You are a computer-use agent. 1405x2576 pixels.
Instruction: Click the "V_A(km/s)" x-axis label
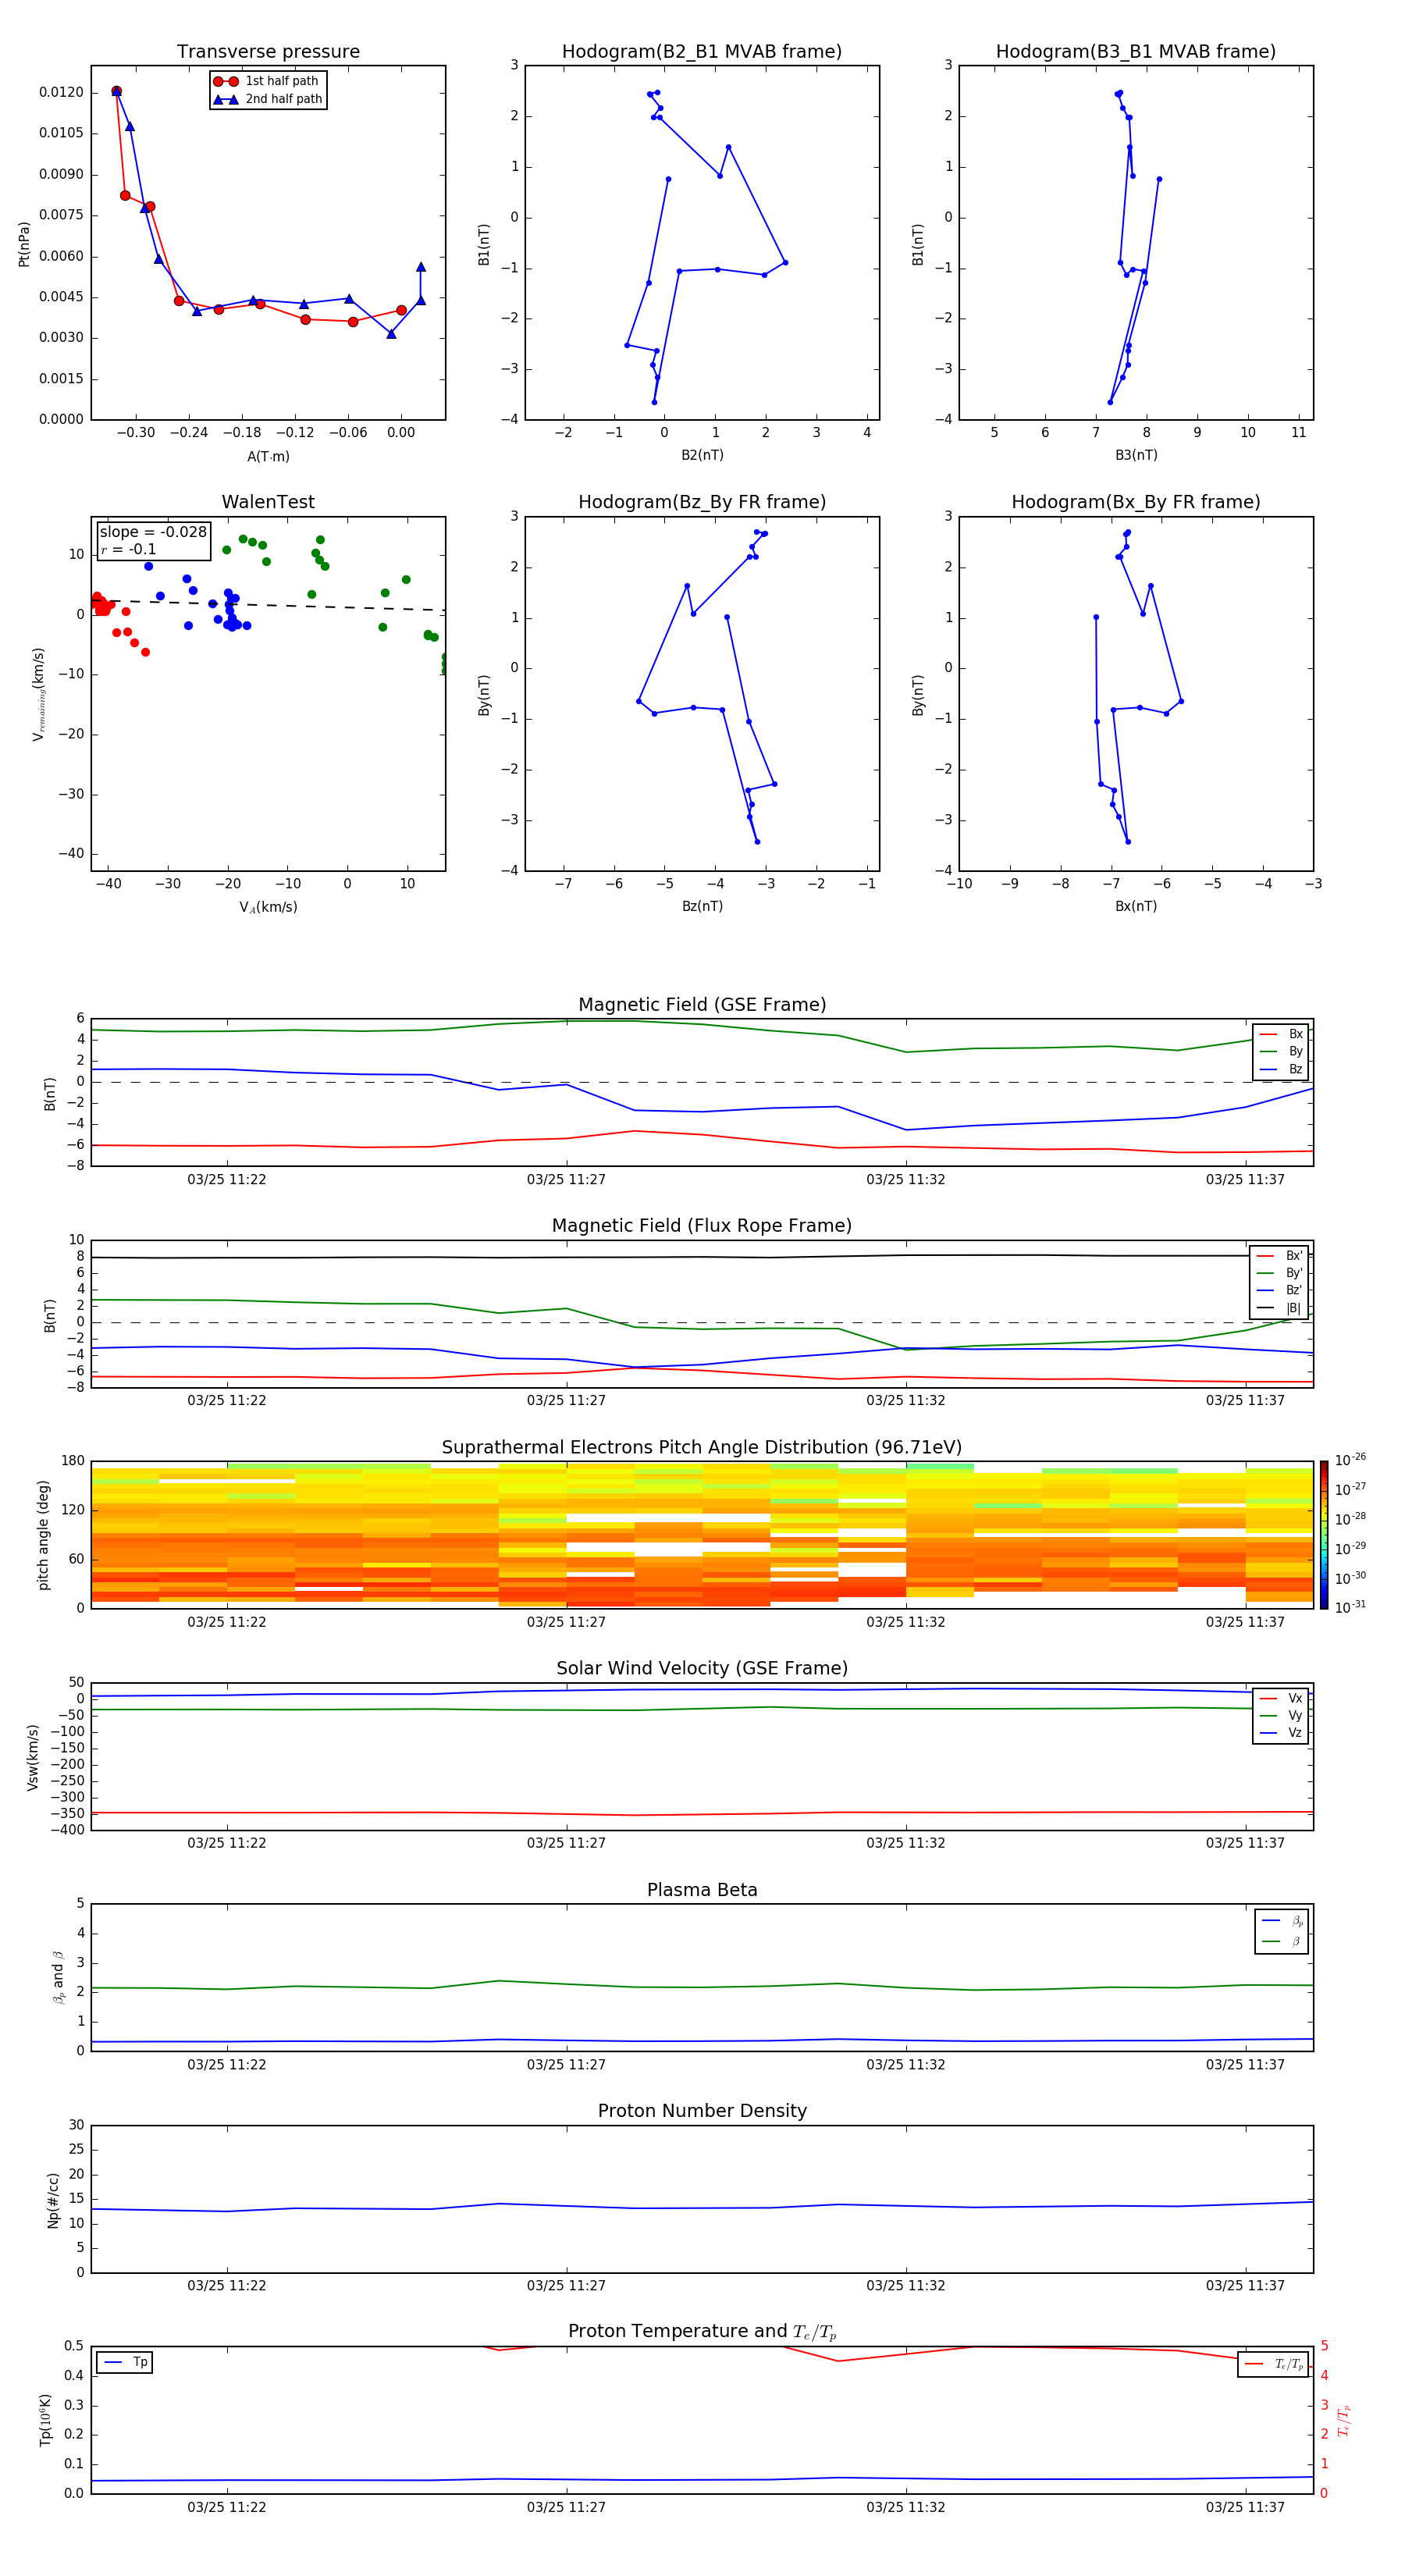[268, 907]
